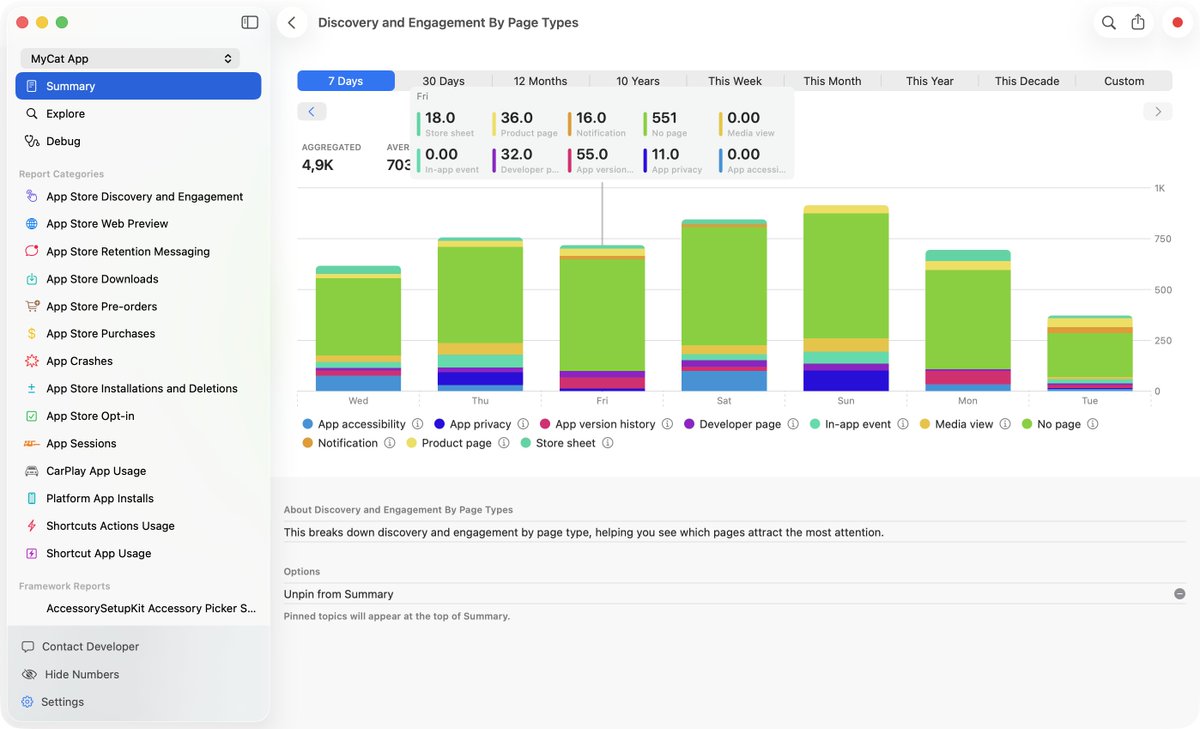Select Summary in the sidebar
The width and height of the screenshot is (1200, 729).
[138, 86]
